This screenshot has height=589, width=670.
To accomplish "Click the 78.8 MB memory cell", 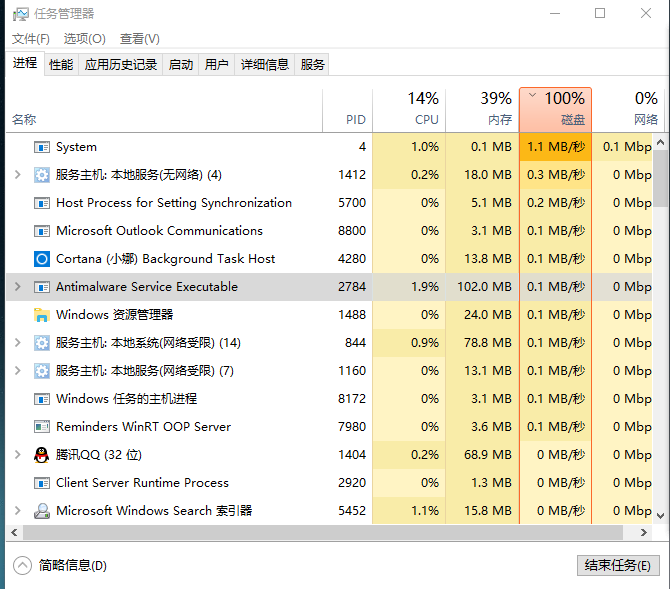I will pos(482,343).
